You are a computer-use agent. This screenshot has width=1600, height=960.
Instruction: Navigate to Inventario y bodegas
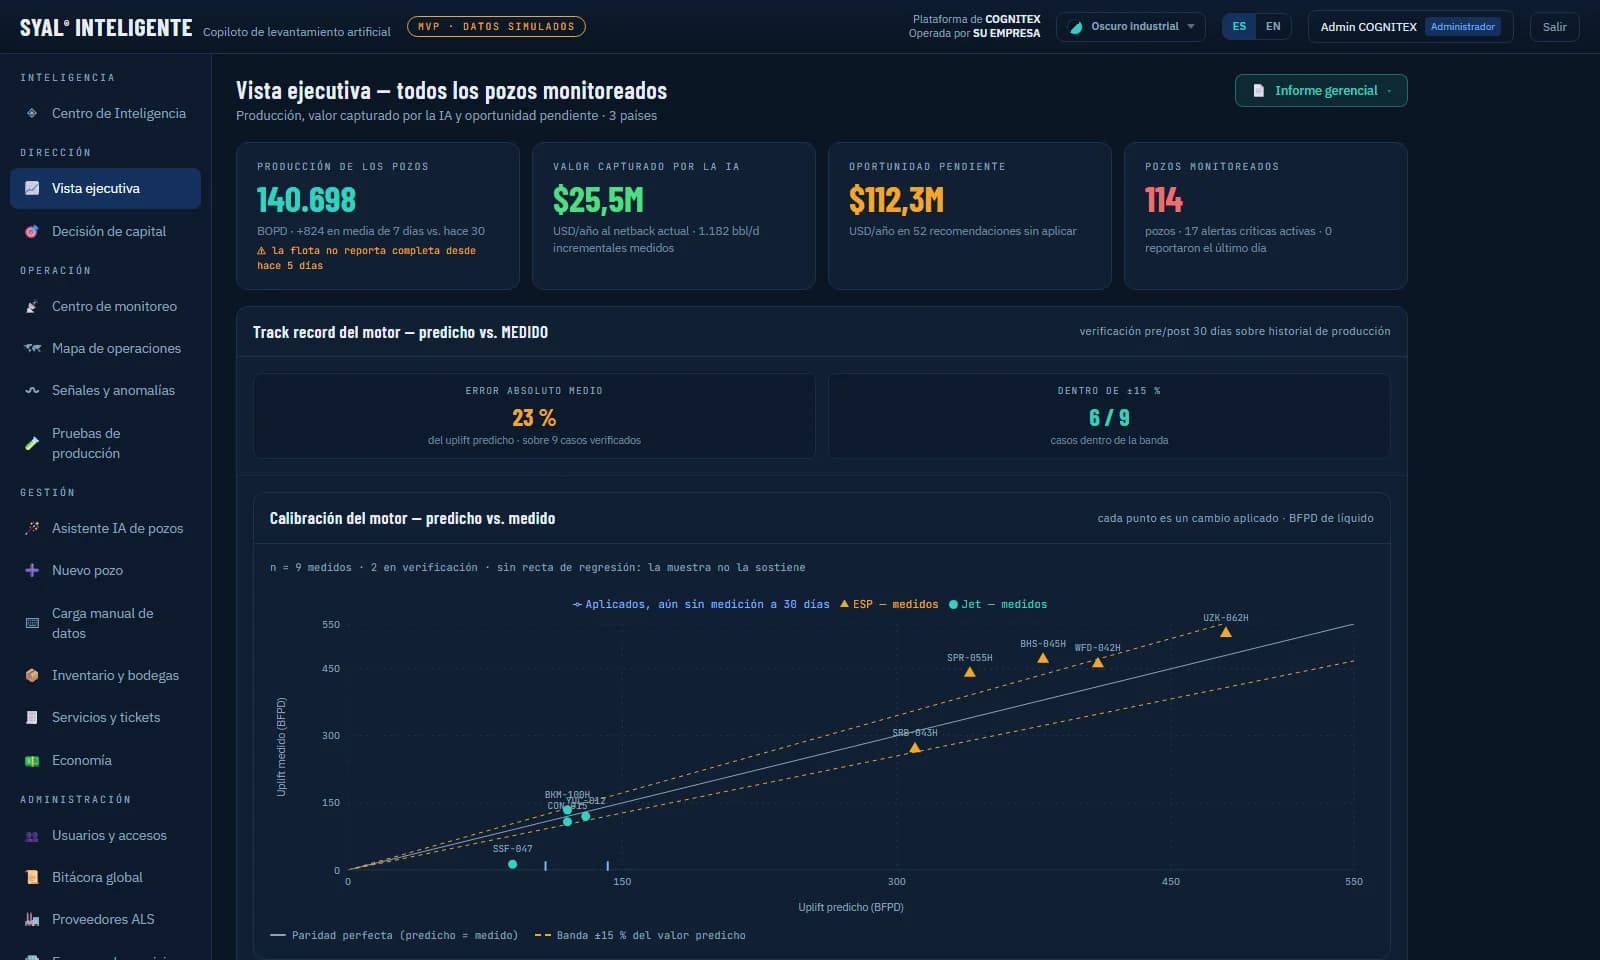point(105,675)
